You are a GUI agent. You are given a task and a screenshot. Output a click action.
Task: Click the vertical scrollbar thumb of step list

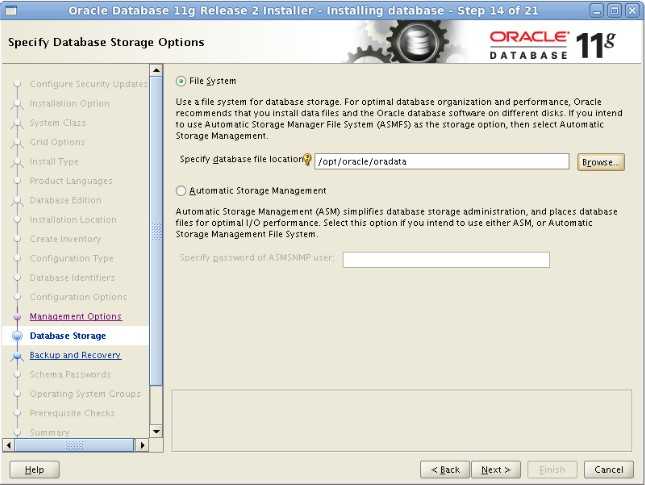point(156,231)
